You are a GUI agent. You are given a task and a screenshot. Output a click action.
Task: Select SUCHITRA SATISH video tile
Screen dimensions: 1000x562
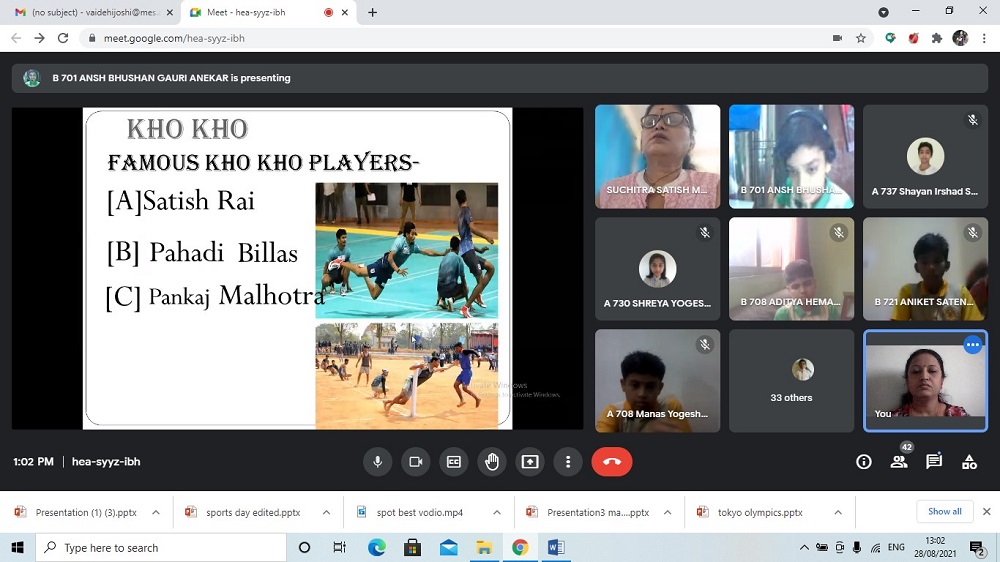657,156
